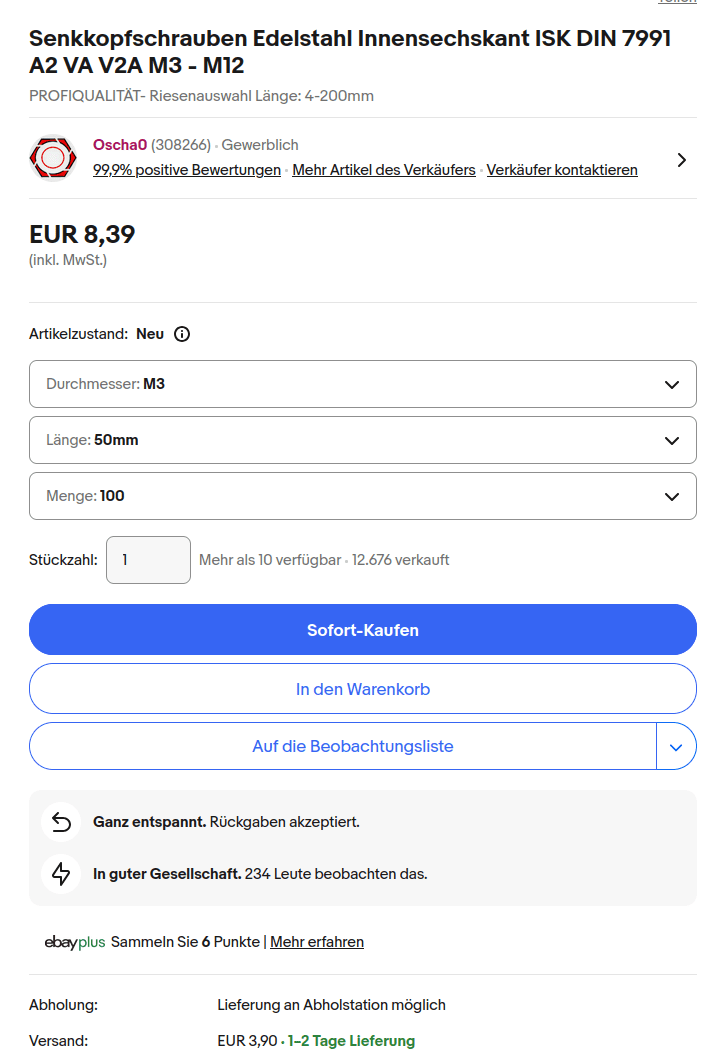
Task: Click the chevron arrow beside seller info
Action: pyautogui.click(x=681, y=159)
